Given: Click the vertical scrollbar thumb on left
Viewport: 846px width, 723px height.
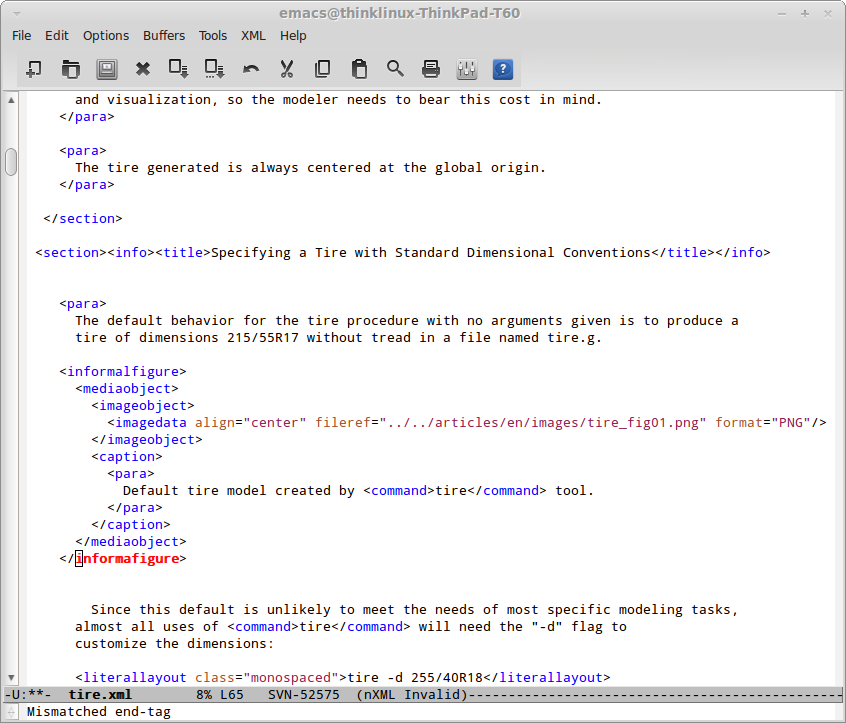Looking at the screenshot, I should pos(11,161).
